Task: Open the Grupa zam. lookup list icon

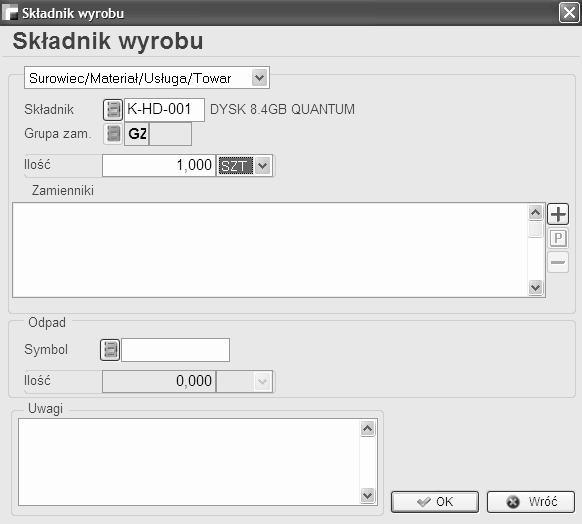Action: [x=113, y=134]
